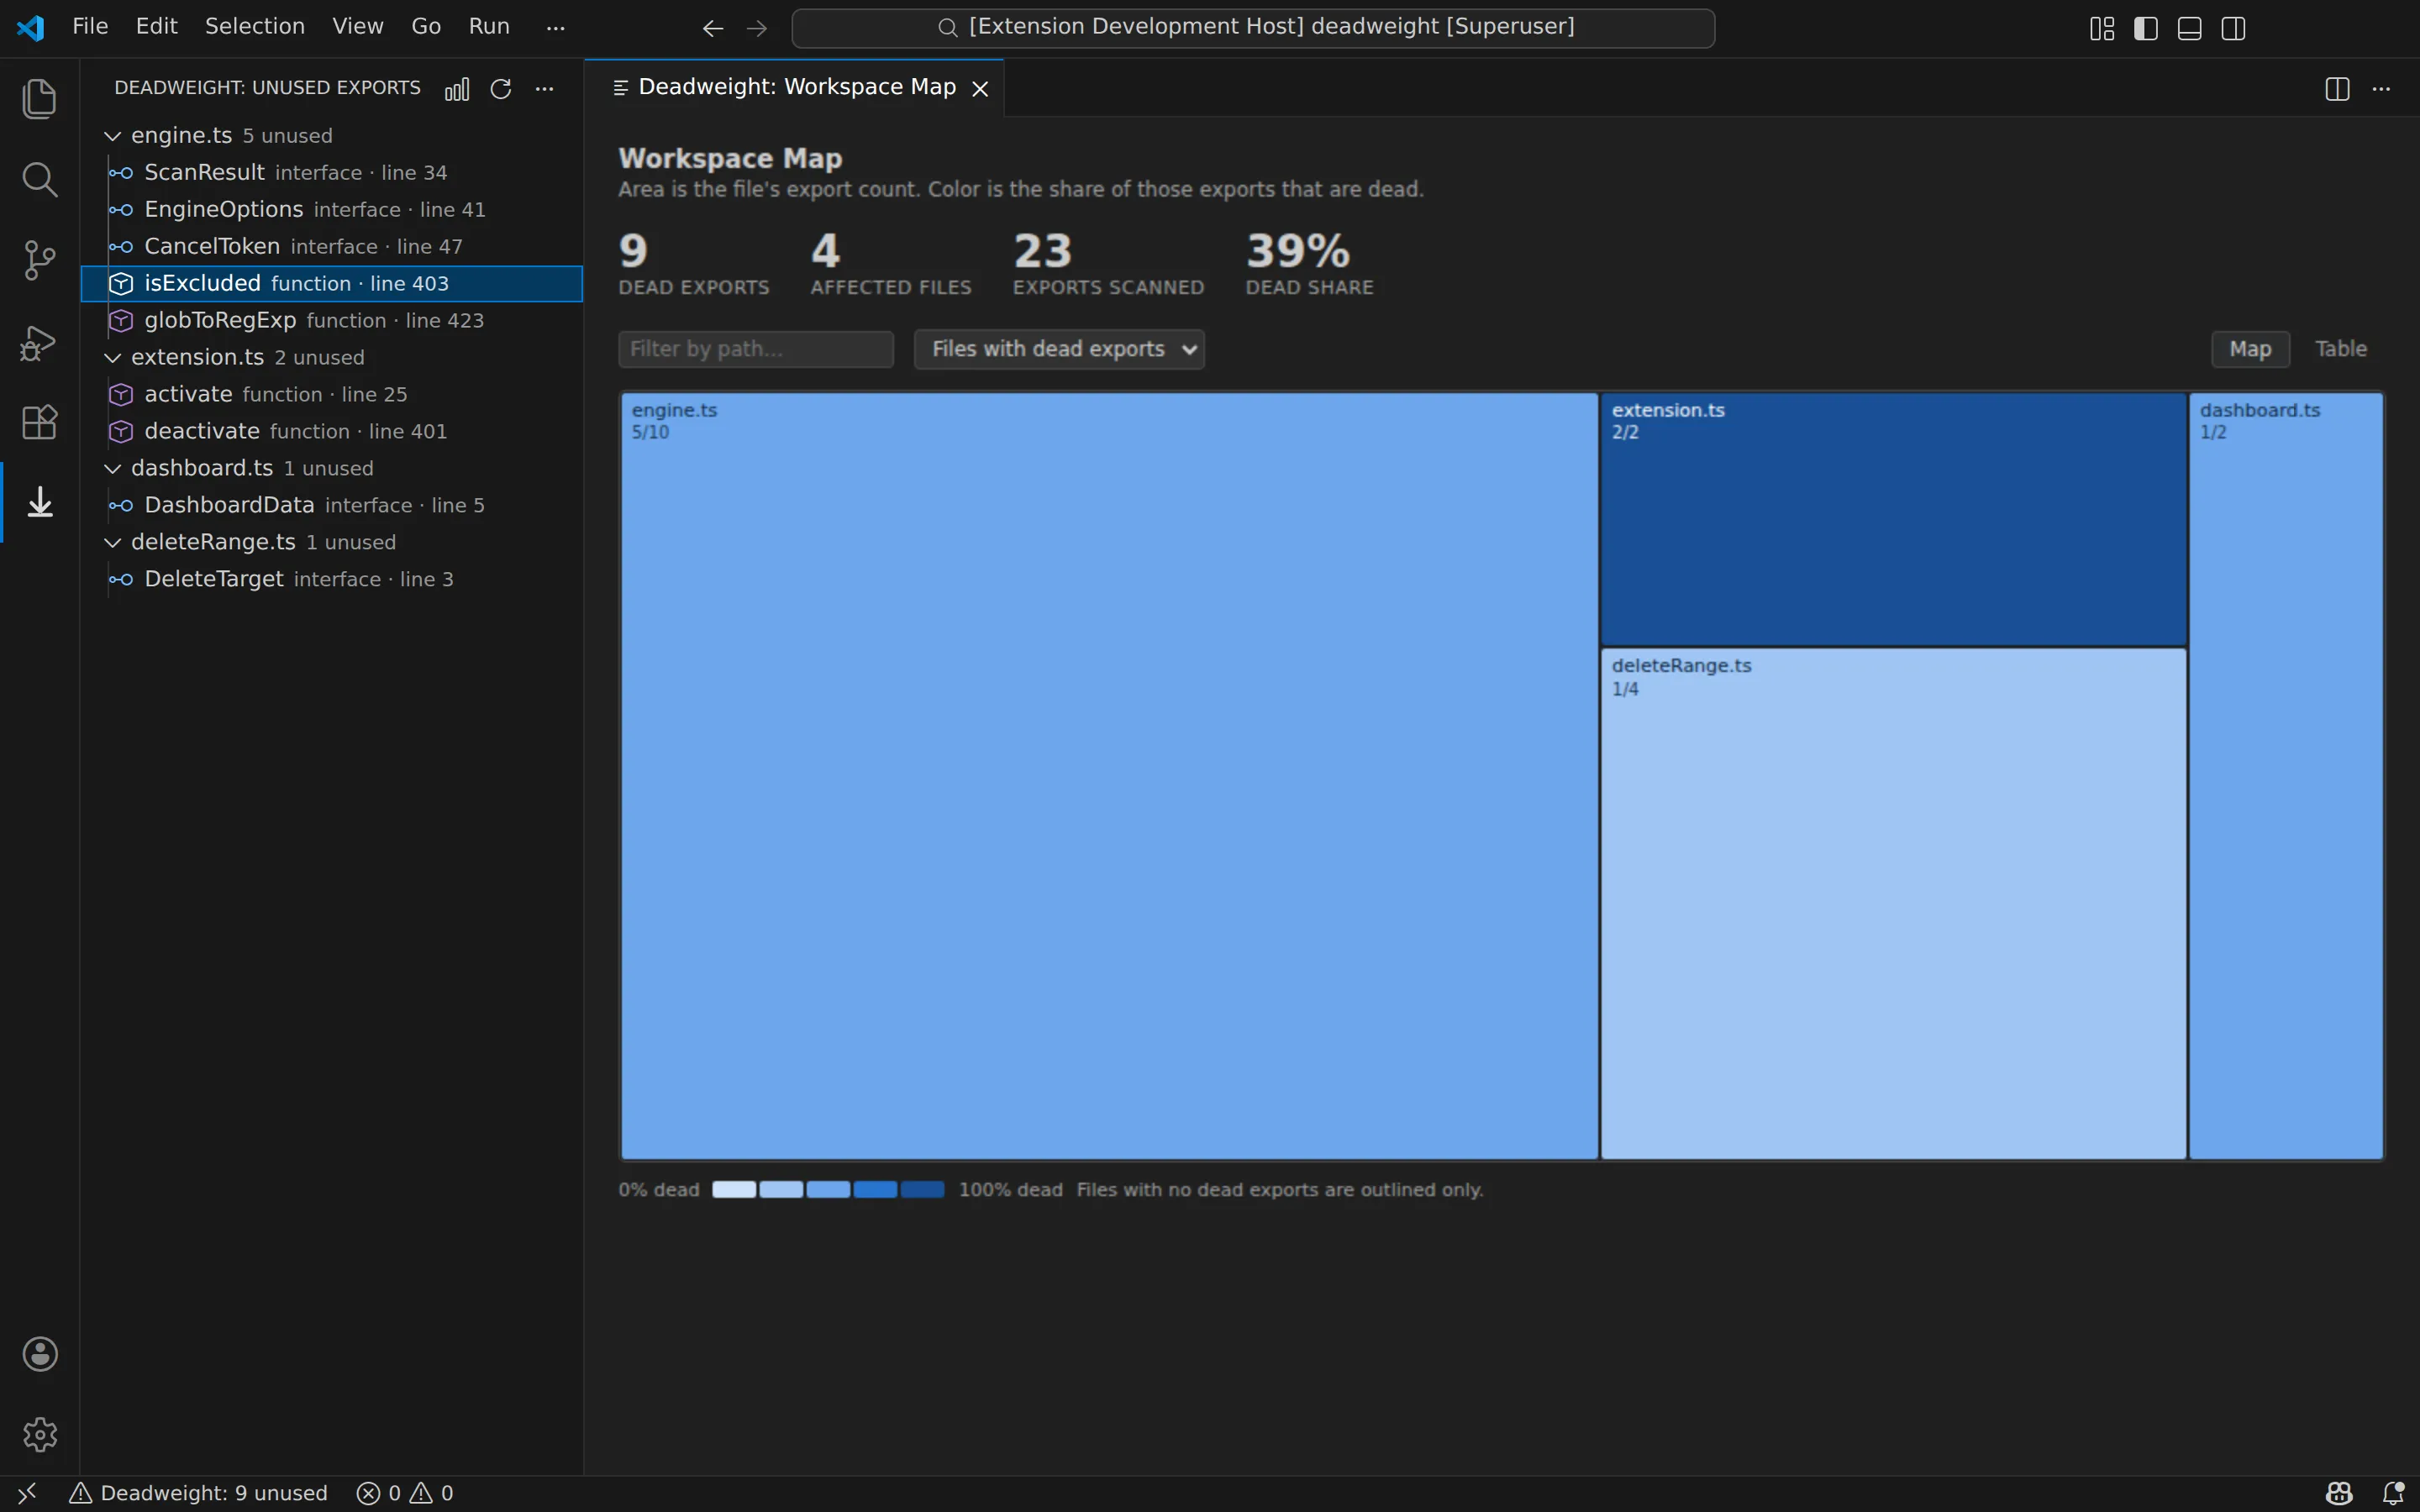Screen dimensions: 2420x1512
Task: Open editor more actions menu
Action: click(x=2382, y=89)
